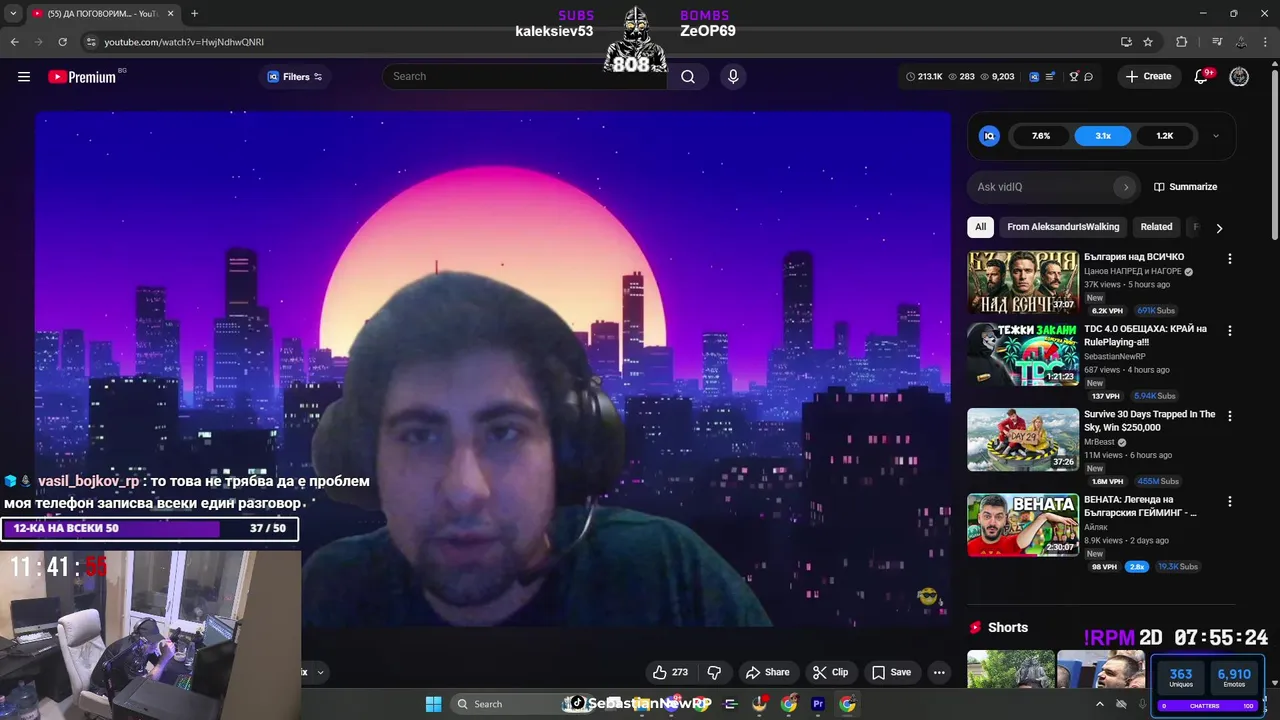
Task: Open Chrome extensions puzzle icon
Action: pos(1182,42)
